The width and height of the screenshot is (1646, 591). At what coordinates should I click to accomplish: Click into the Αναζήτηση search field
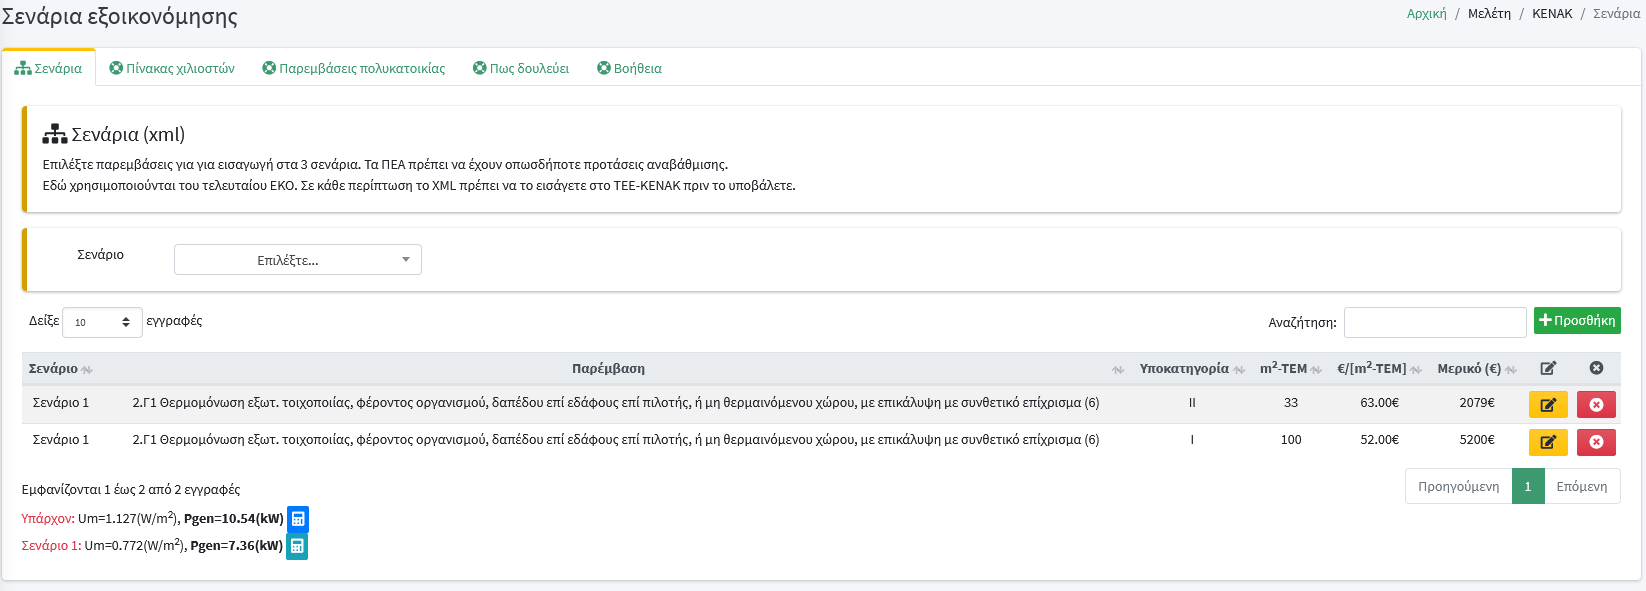point(1434,323)
